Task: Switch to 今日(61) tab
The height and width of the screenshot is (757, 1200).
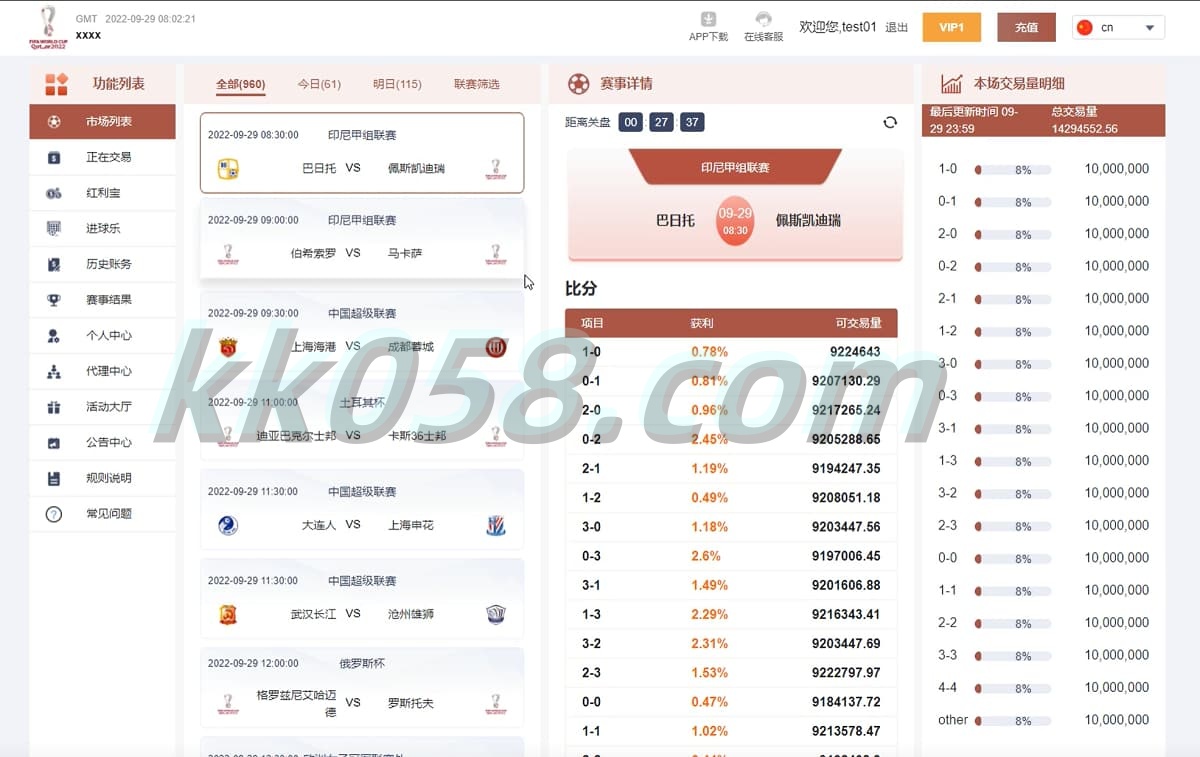Action: point(319,84)
